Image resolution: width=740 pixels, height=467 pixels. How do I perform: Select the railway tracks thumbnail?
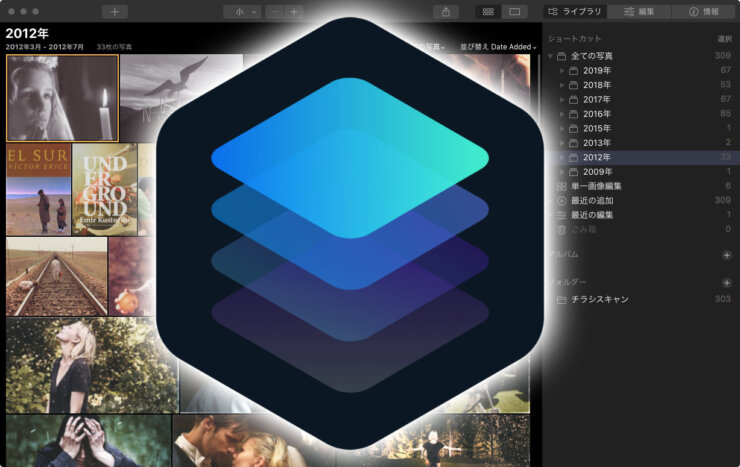pyautogui.click(x=57, y=276)
